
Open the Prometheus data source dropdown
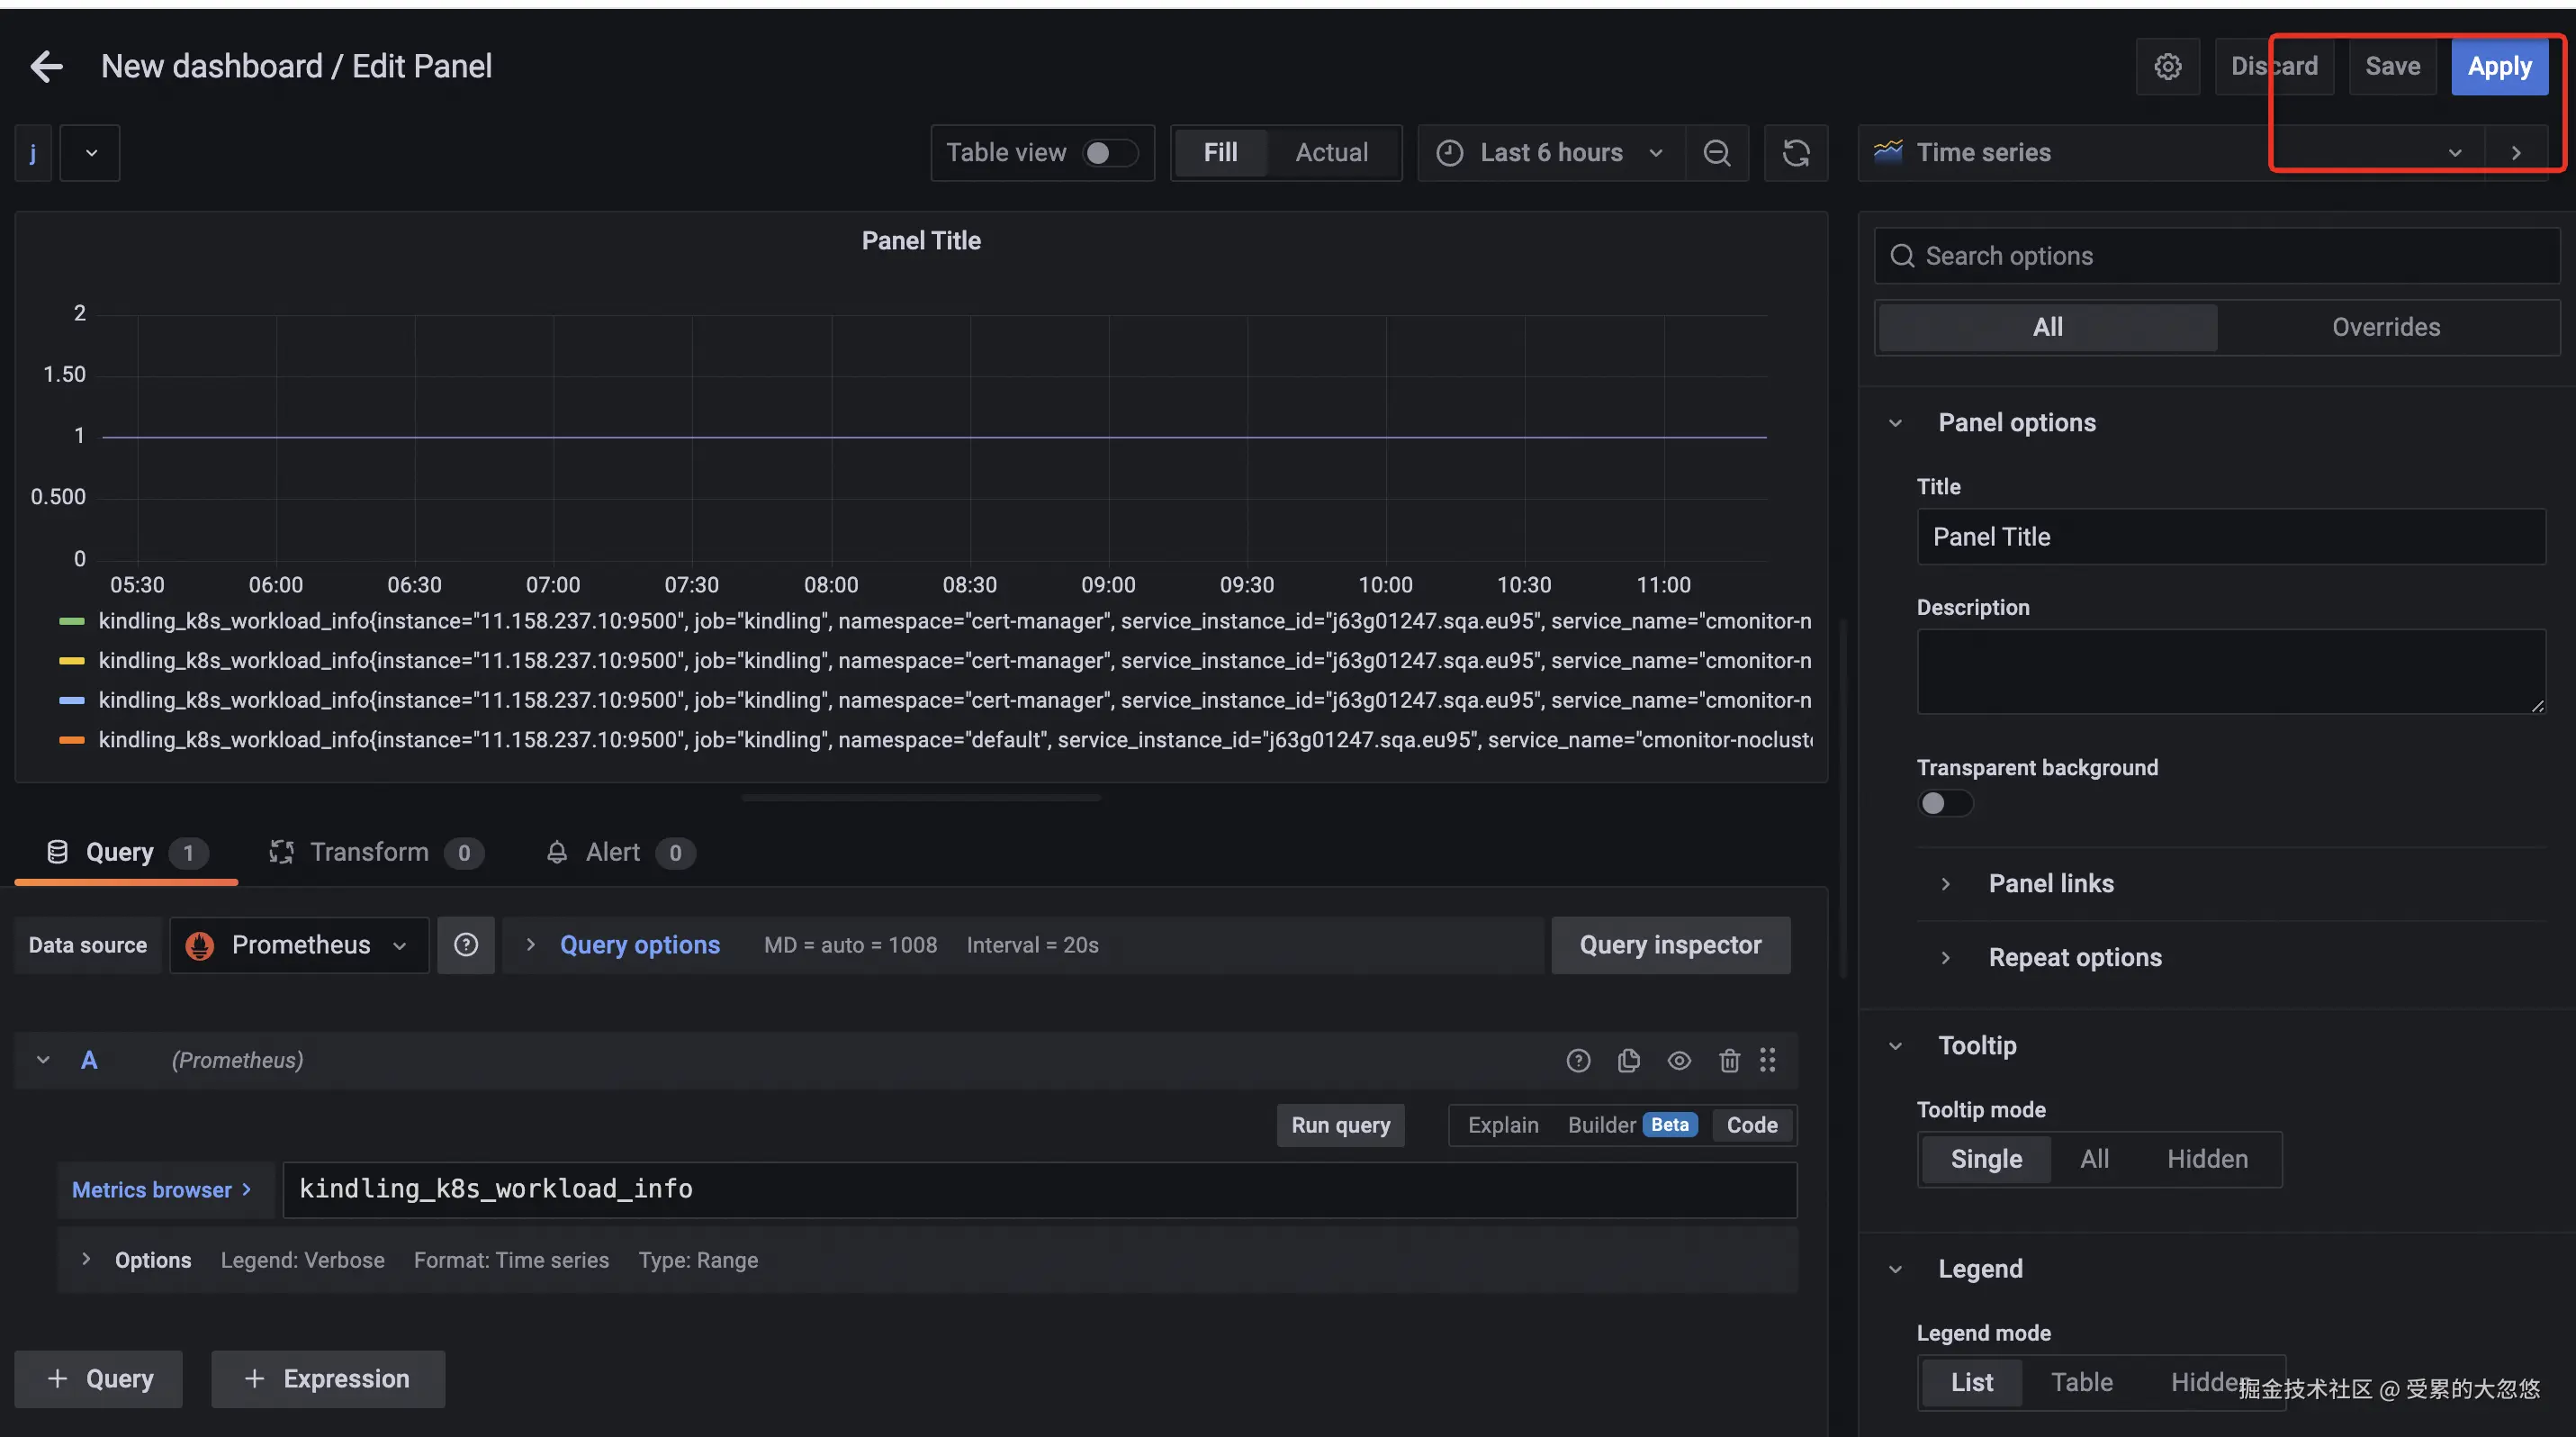point(299,945)
